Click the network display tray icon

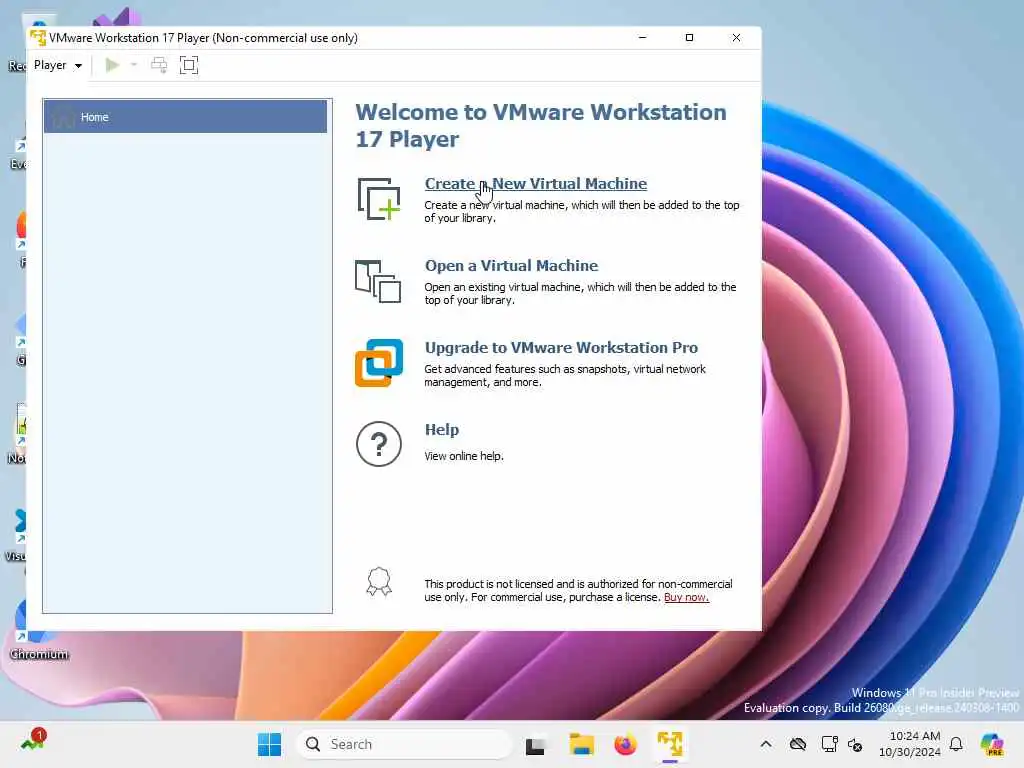click(x=829, y=744)
